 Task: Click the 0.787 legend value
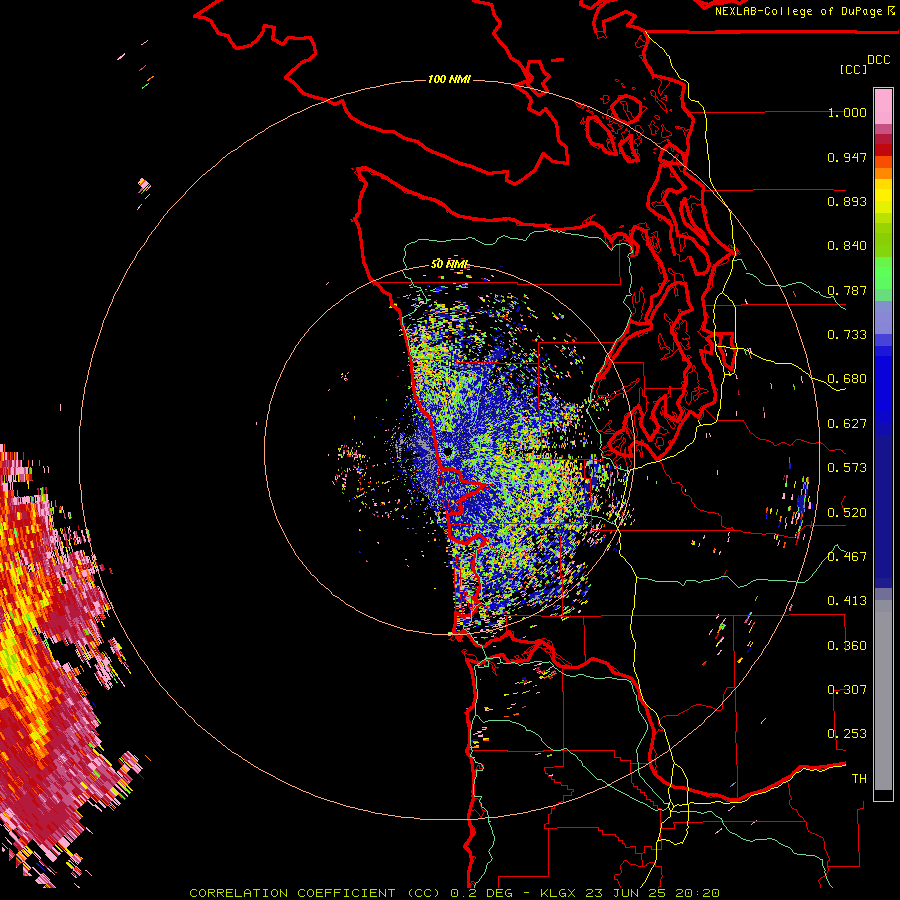point(847,290)
